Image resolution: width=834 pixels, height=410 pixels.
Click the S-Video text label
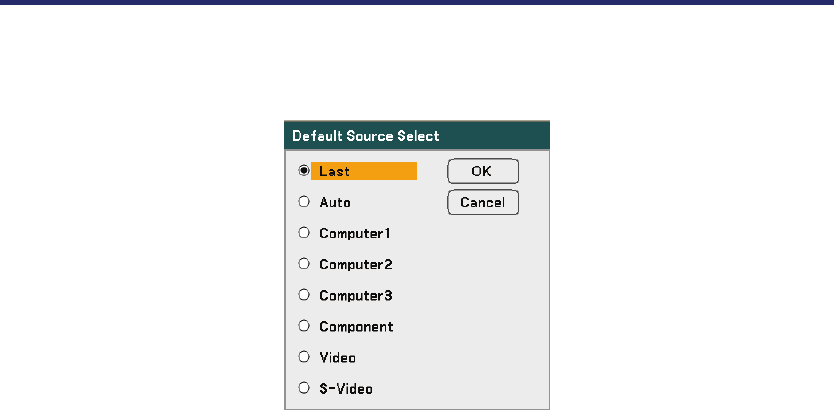point(346,388)
